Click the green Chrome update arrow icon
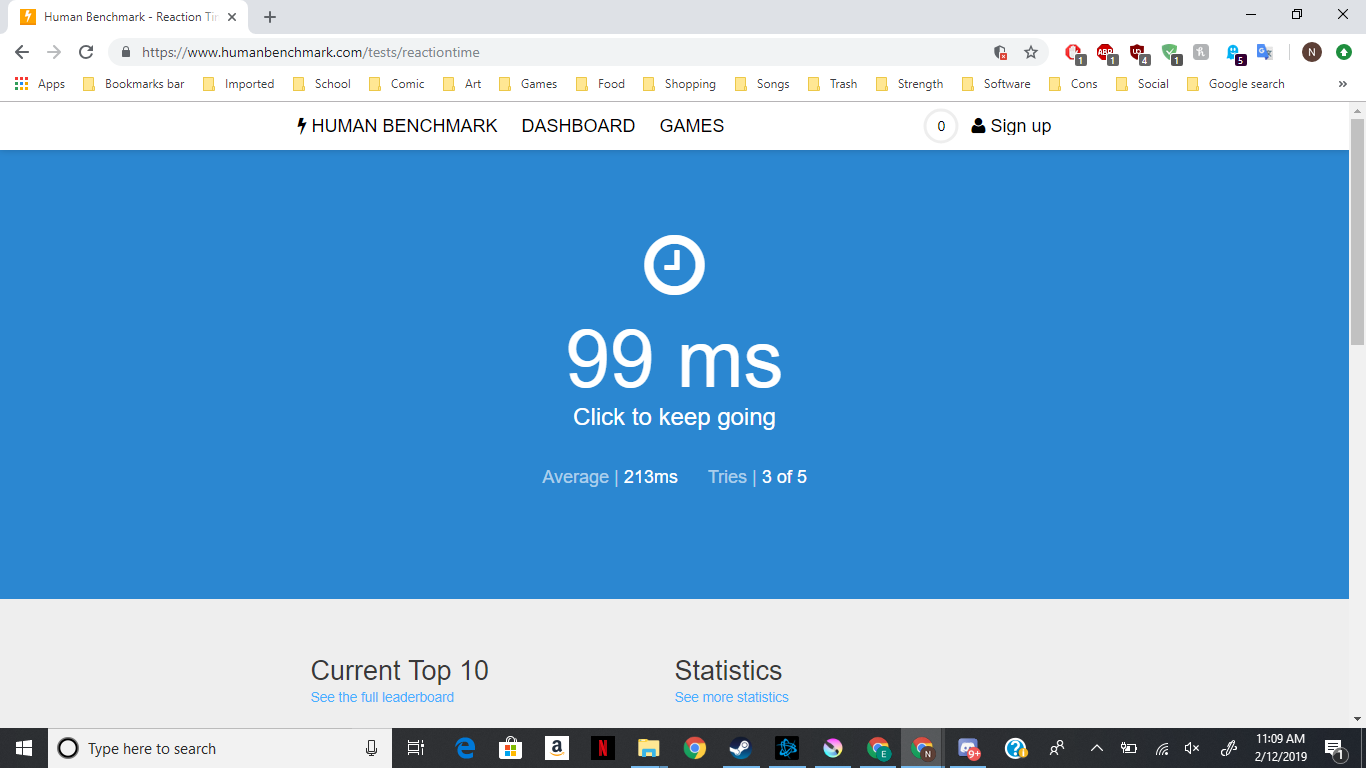This screenshot has width=1366, height=768. tap(1344, 52)
